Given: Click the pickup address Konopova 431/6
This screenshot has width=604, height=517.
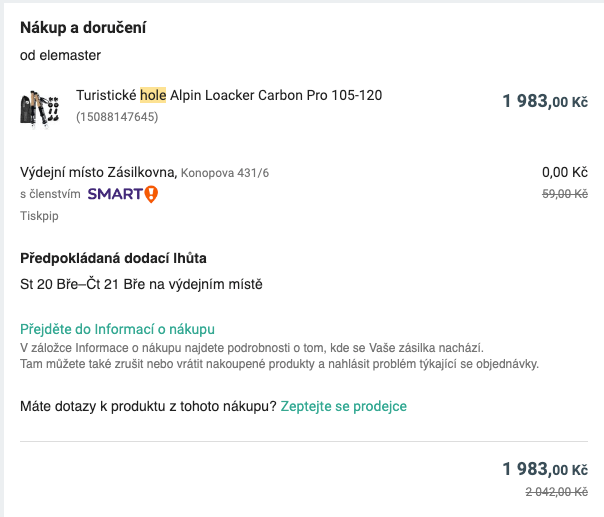Looking at the screenshot, I should (x=225, y=174).
